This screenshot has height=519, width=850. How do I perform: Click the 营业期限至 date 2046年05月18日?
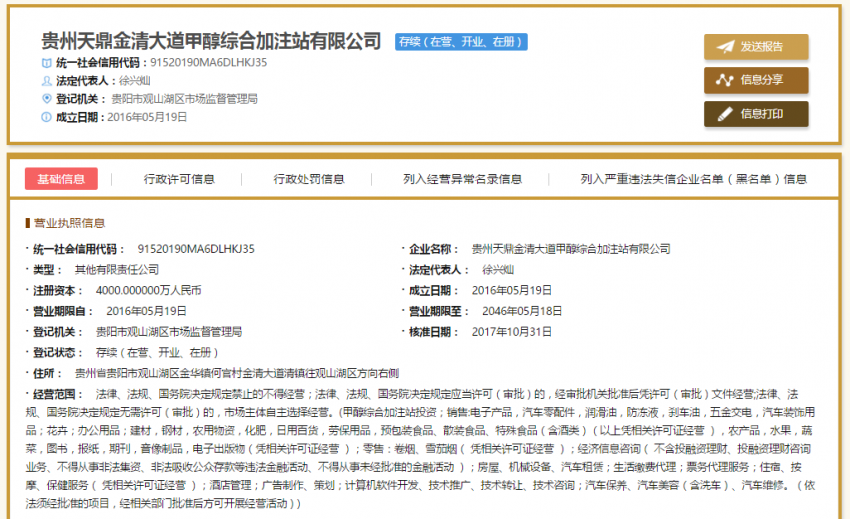tap(522, 311)
